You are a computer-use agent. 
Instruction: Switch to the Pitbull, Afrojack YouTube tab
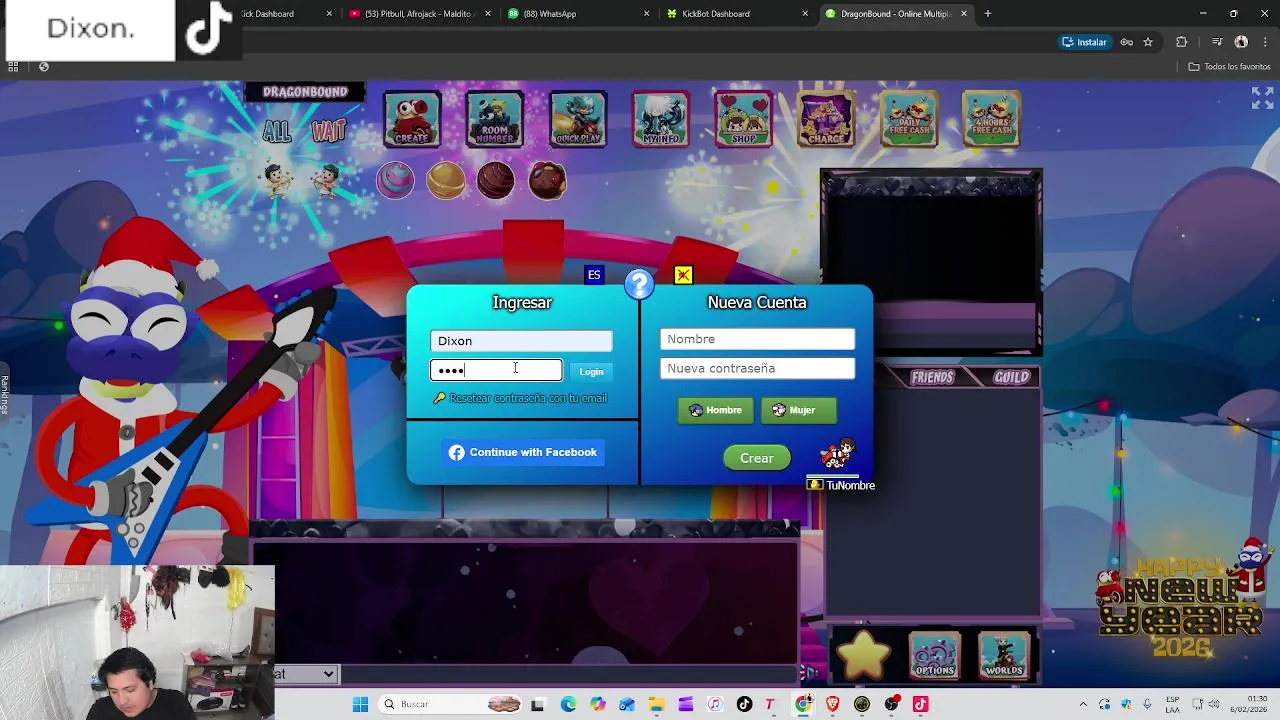(420, 14)
